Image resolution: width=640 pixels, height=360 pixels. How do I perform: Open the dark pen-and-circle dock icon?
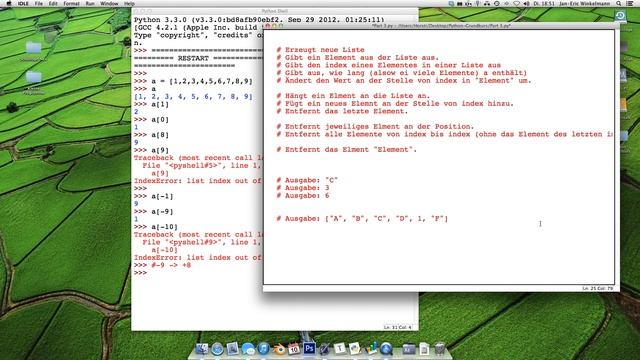[324, 349]
